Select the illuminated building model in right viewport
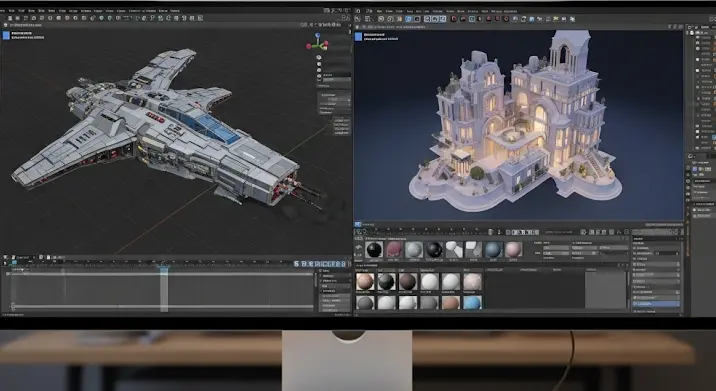Screen dimensions: 716x391 click(x=515, y=121)
